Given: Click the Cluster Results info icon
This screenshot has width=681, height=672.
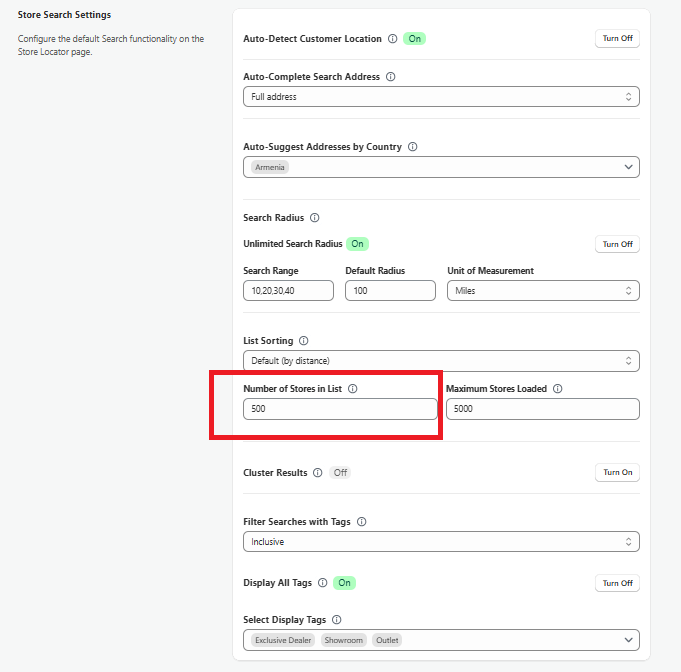Looking at the screenshot, I should [318, 473].
